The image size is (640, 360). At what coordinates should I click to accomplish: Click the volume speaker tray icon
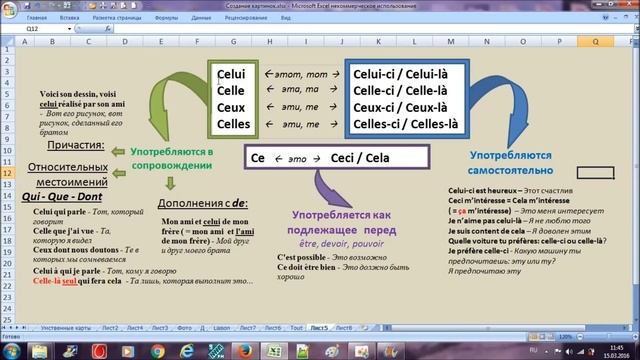pyautogui.click(x=569, y=351)
